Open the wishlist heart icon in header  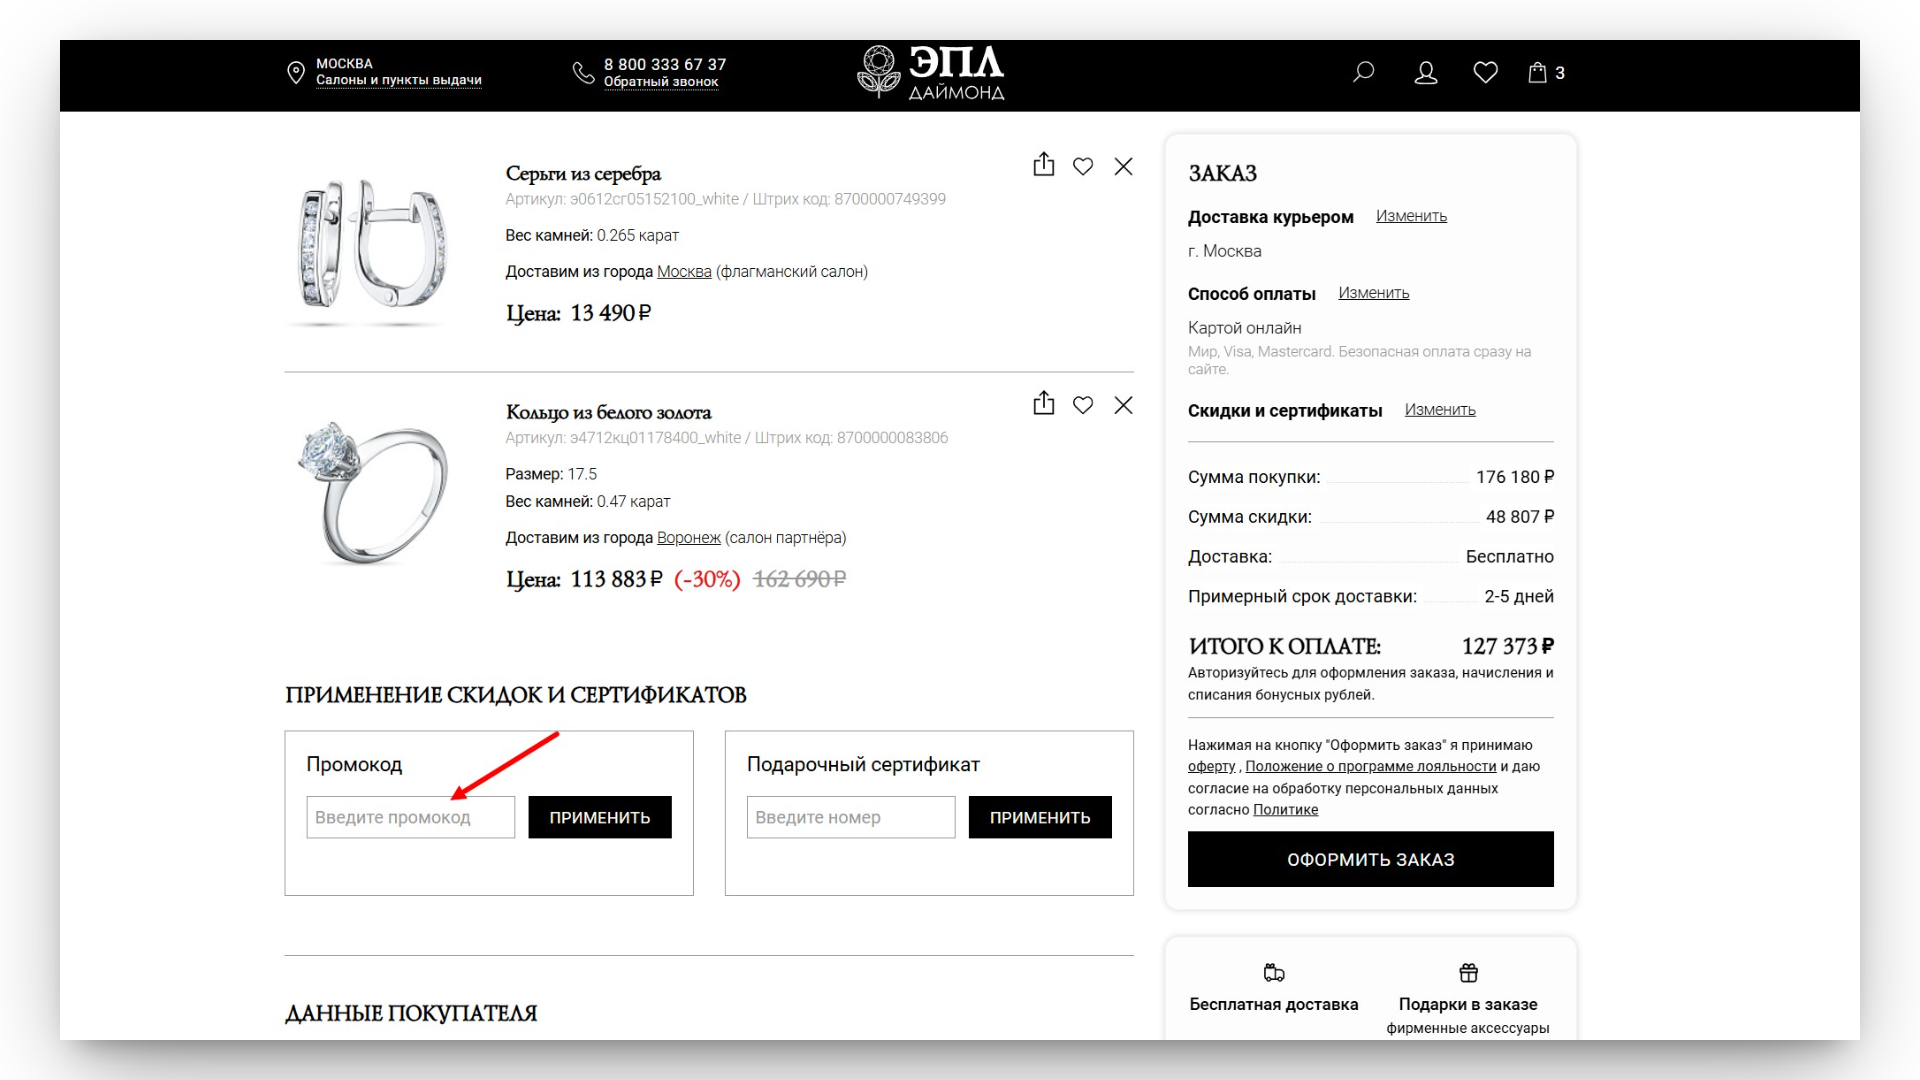[x=1485, y=72]
